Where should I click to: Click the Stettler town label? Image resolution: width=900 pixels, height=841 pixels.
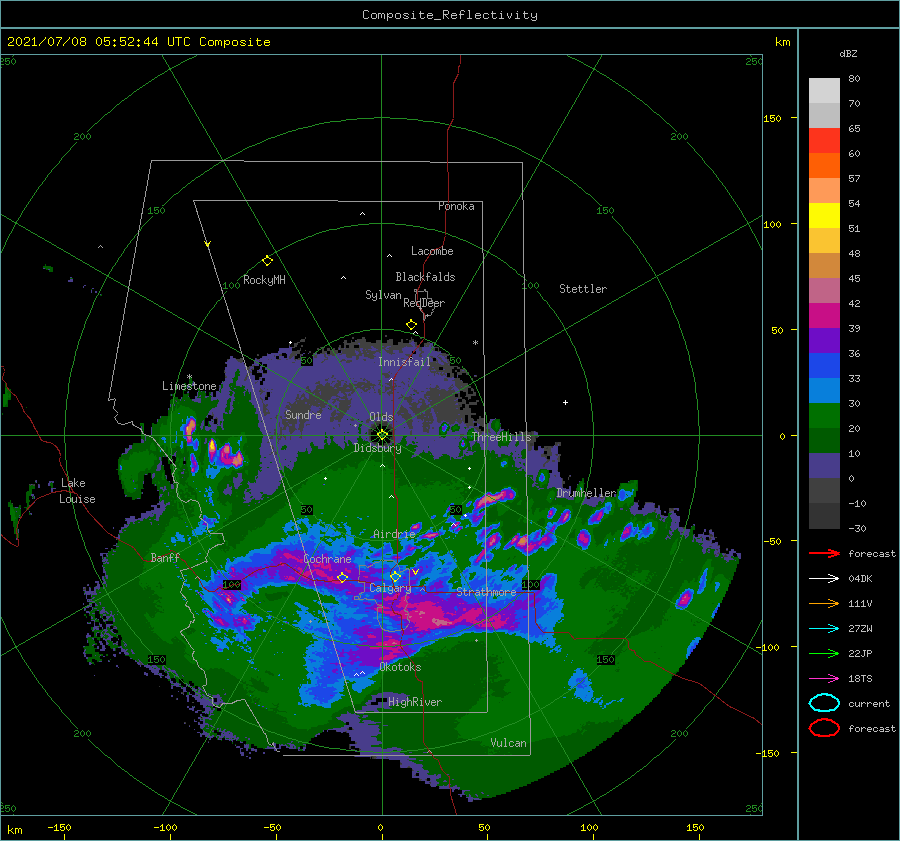pyautogui.click(x=583, y=289)
